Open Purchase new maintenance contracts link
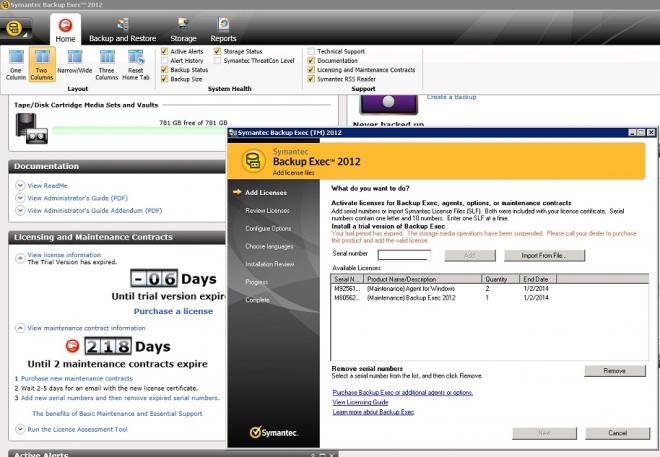Viewport: 660px width, 457px height. 77,379
